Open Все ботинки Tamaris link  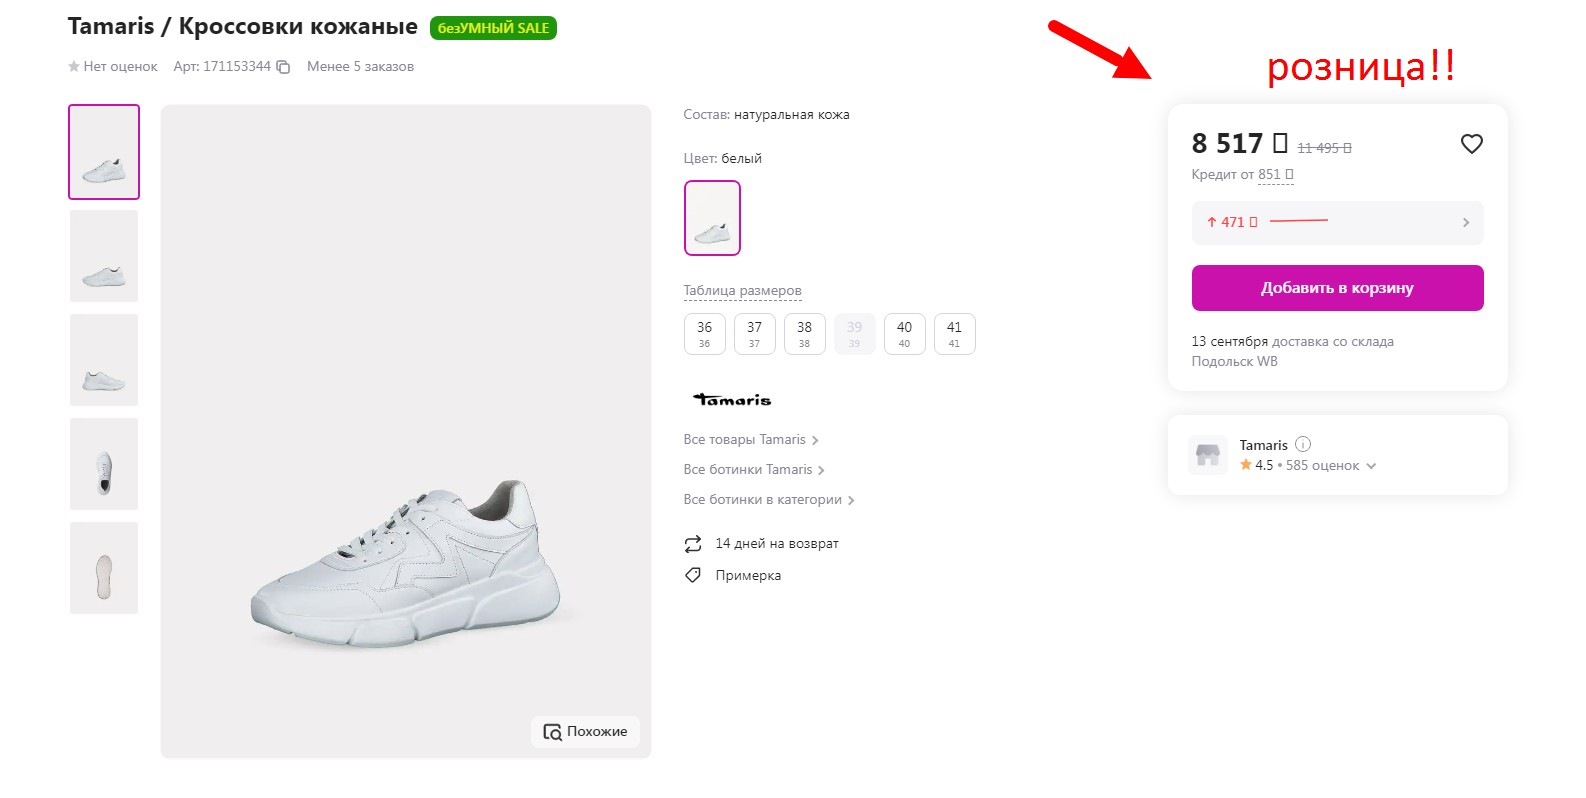point(754,470)
